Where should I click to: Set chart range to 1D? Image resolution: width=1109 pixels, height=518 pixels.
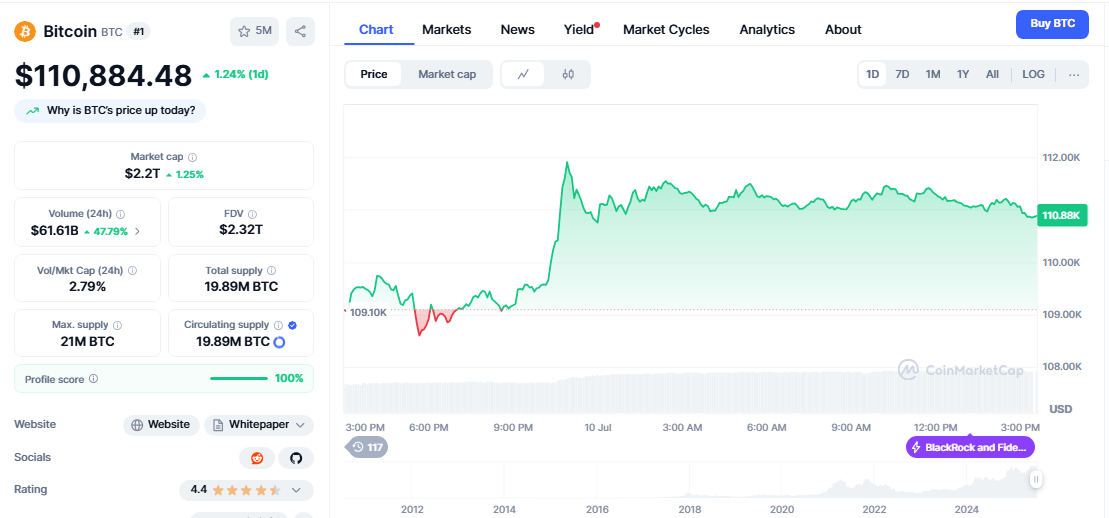point(873,74)
